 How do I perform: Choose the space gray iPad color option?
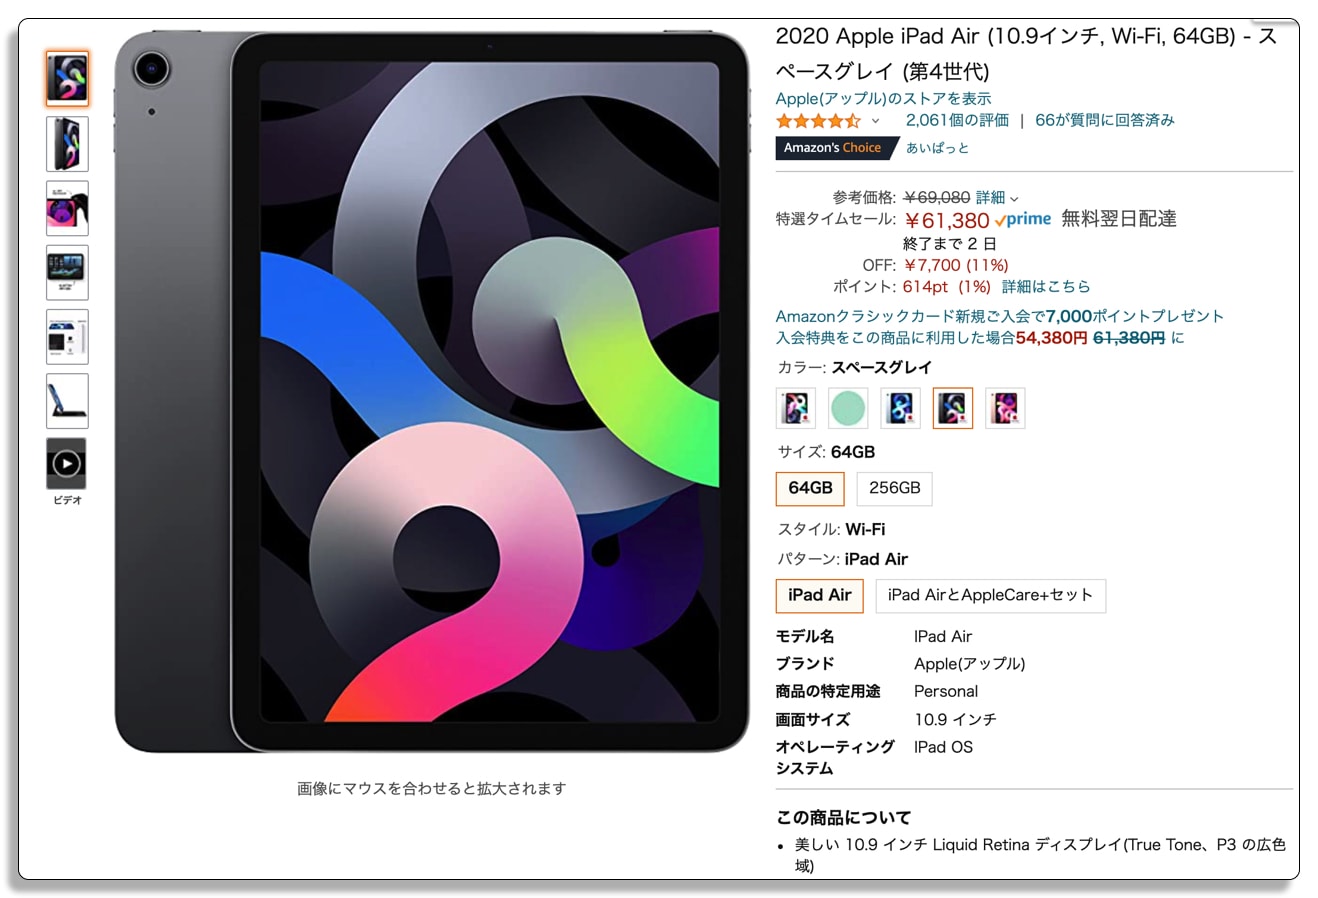click(x=953, y=408)
